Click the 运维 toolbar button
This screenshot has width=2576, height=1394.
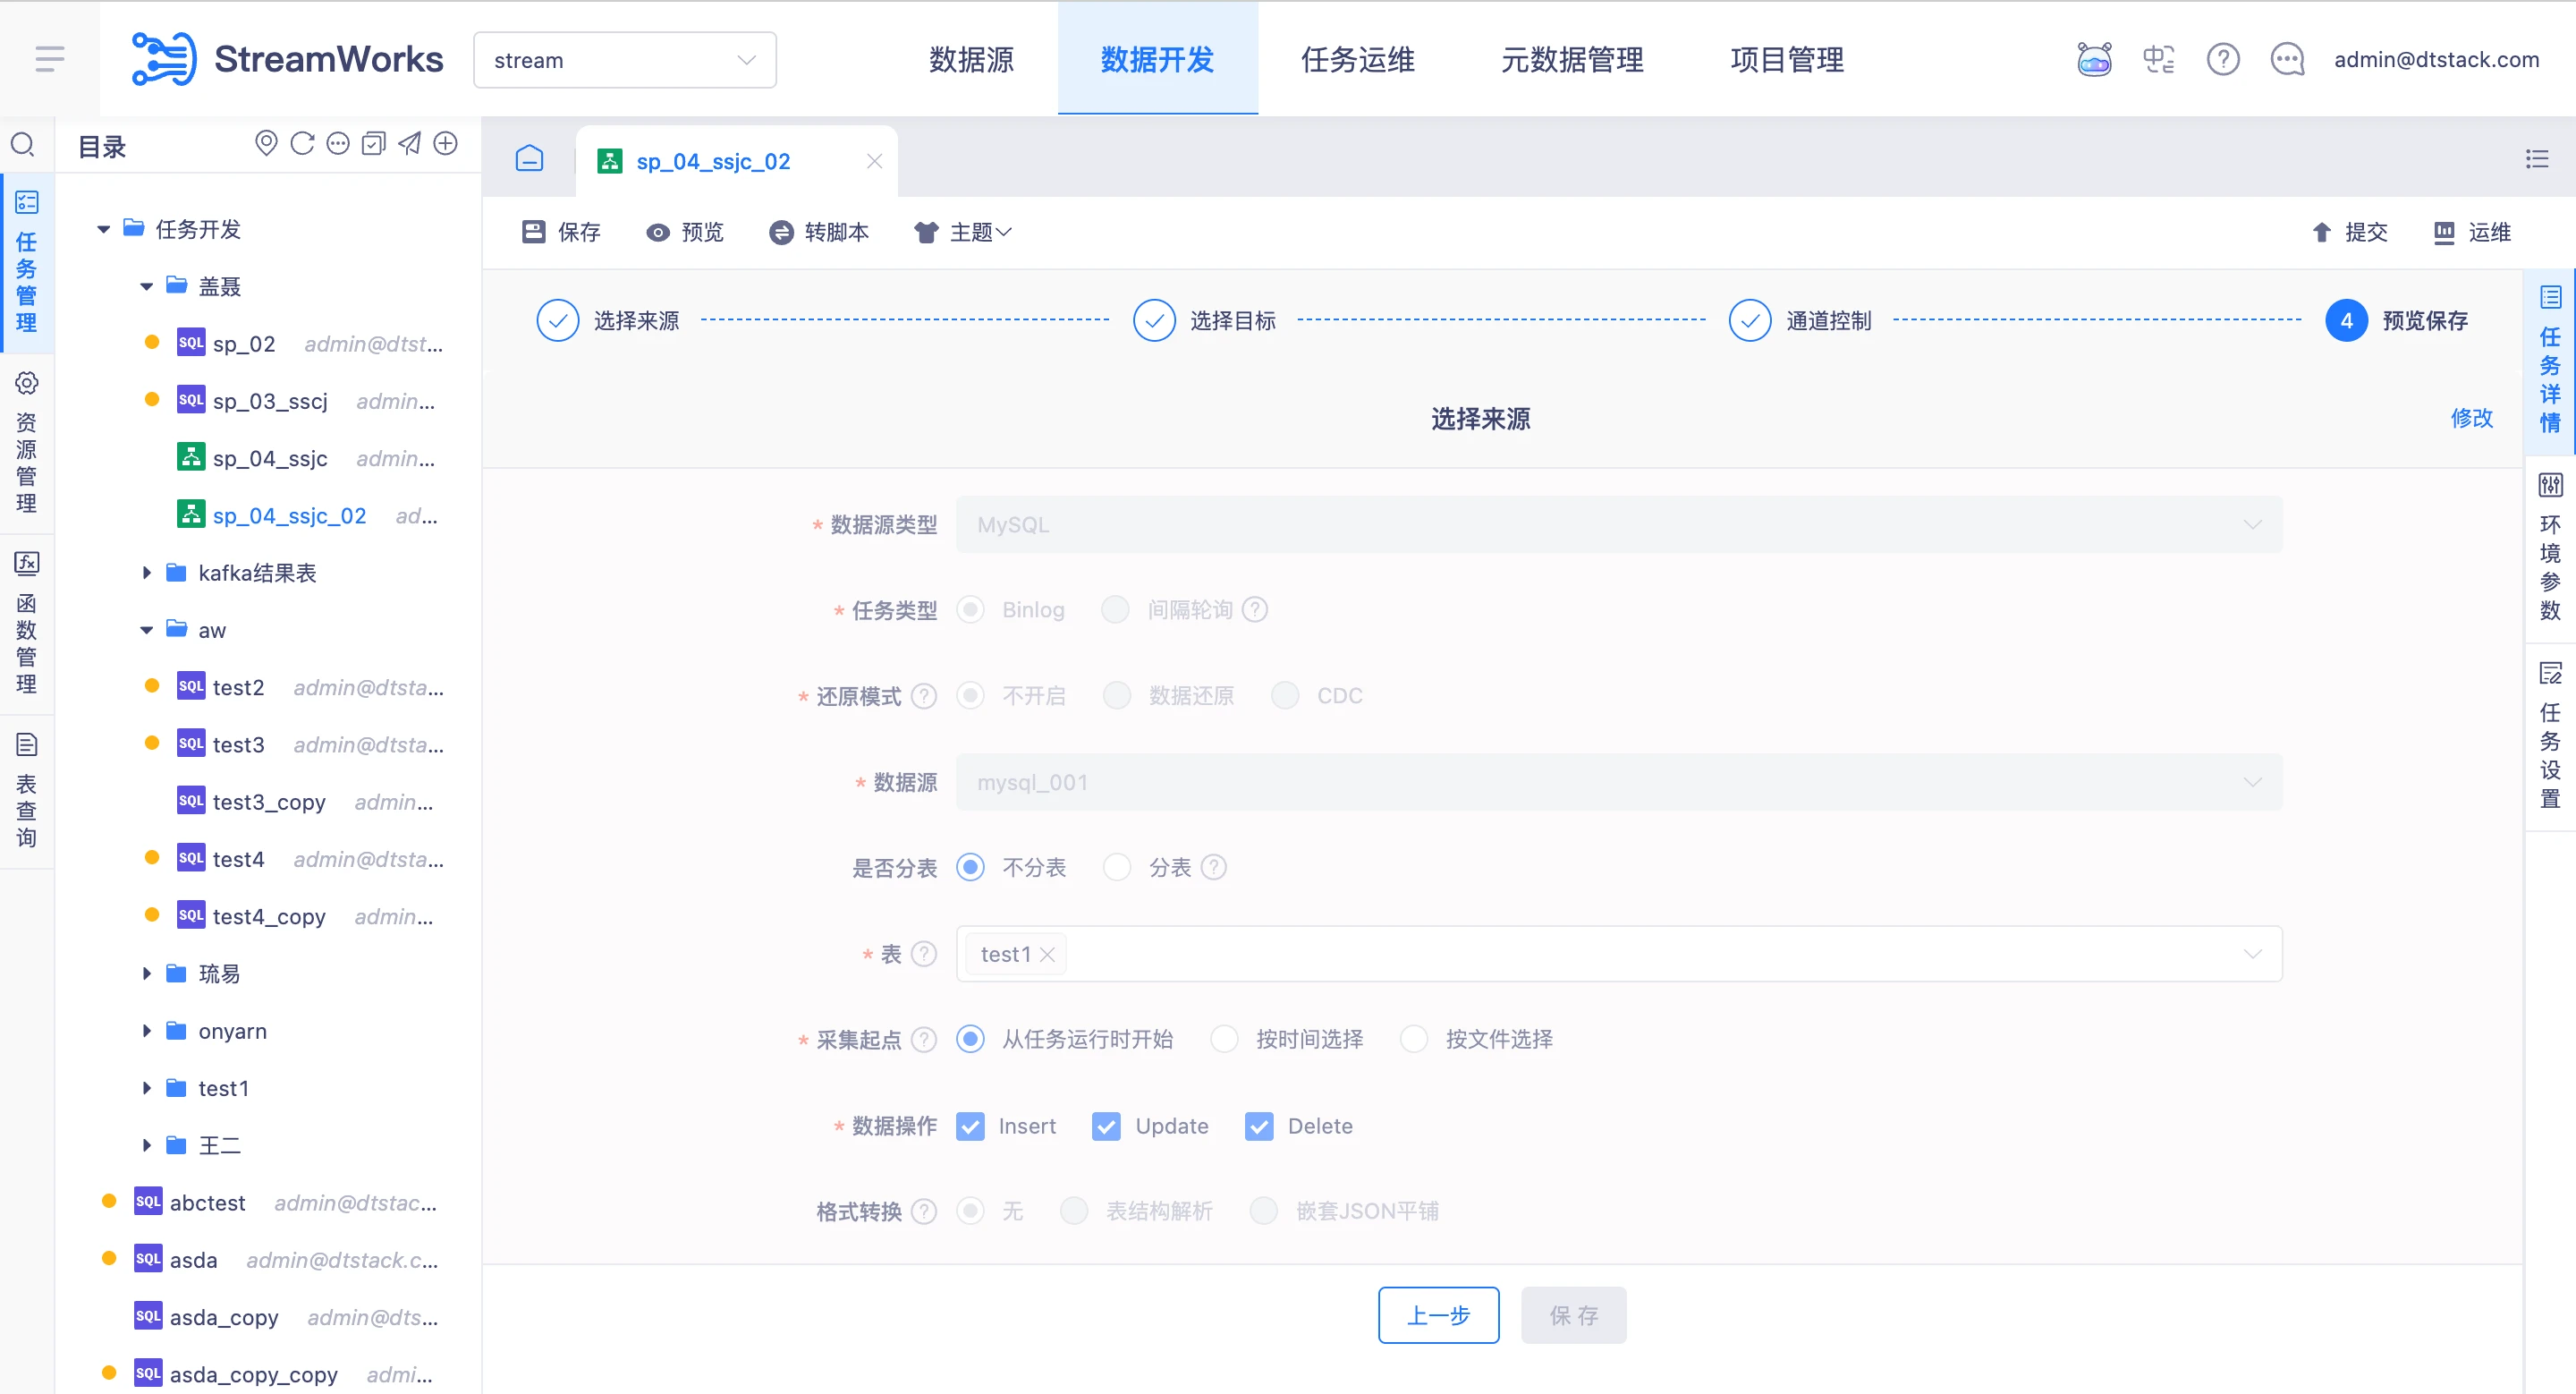click(2473, 232)
